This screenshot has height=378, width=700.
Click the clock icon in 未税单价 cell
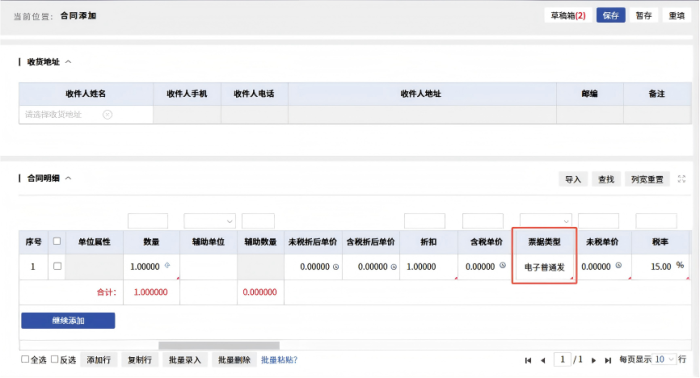(618, 265)
